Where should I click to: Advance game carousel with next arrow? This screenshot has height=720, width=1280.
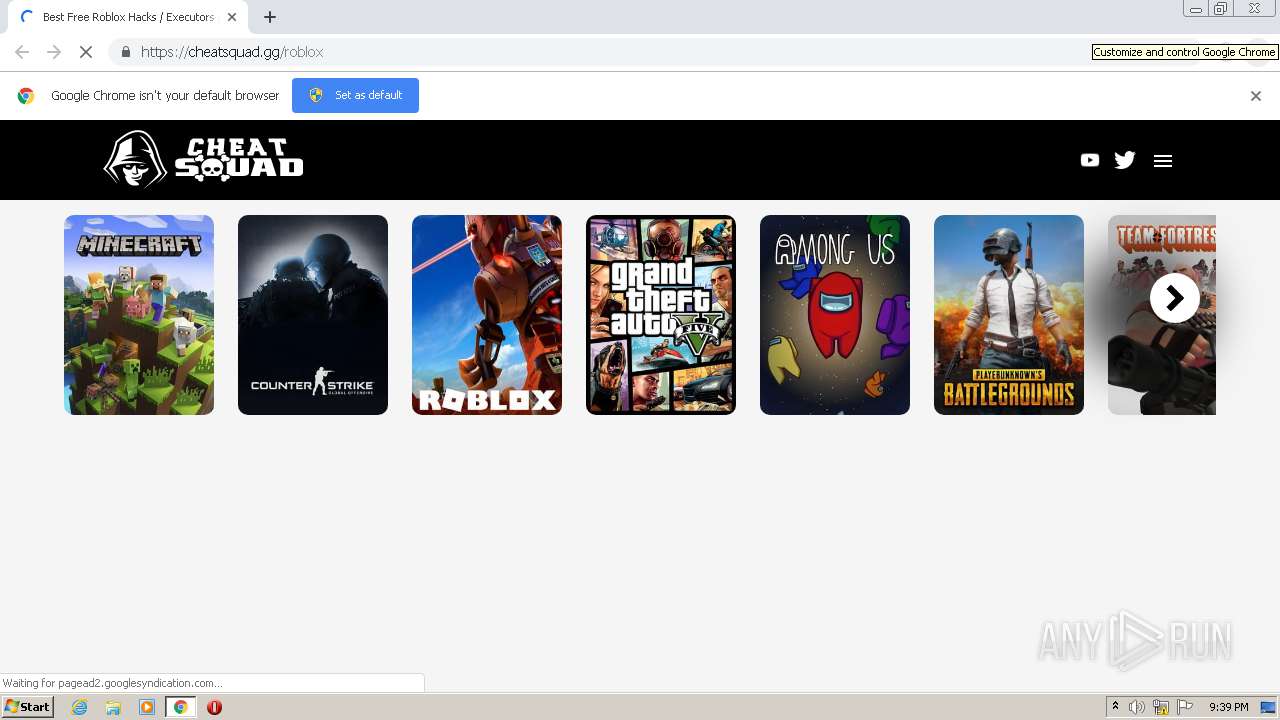click(x=1175, y=298)
